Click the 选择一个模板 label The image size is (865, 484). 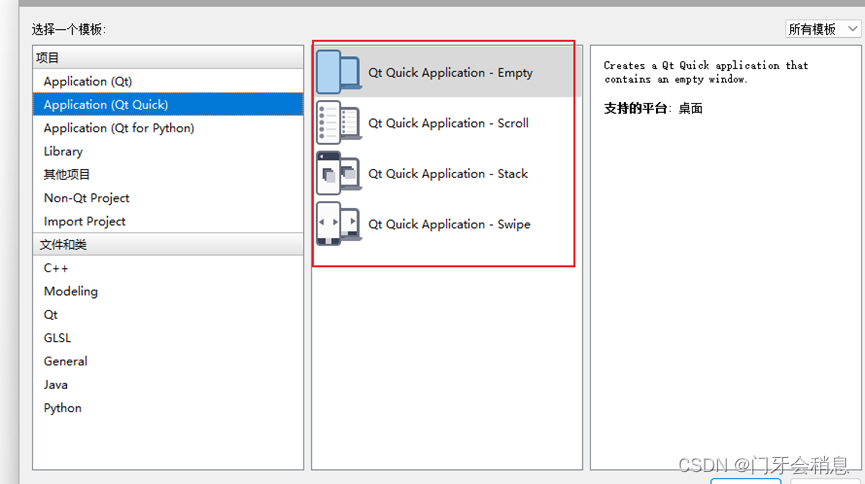pos(68,29)
